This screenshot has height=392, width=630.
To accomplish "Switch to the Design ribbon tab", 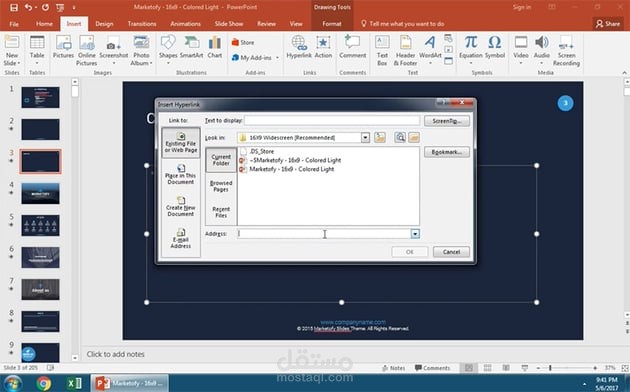I will [x=104, y=24].
